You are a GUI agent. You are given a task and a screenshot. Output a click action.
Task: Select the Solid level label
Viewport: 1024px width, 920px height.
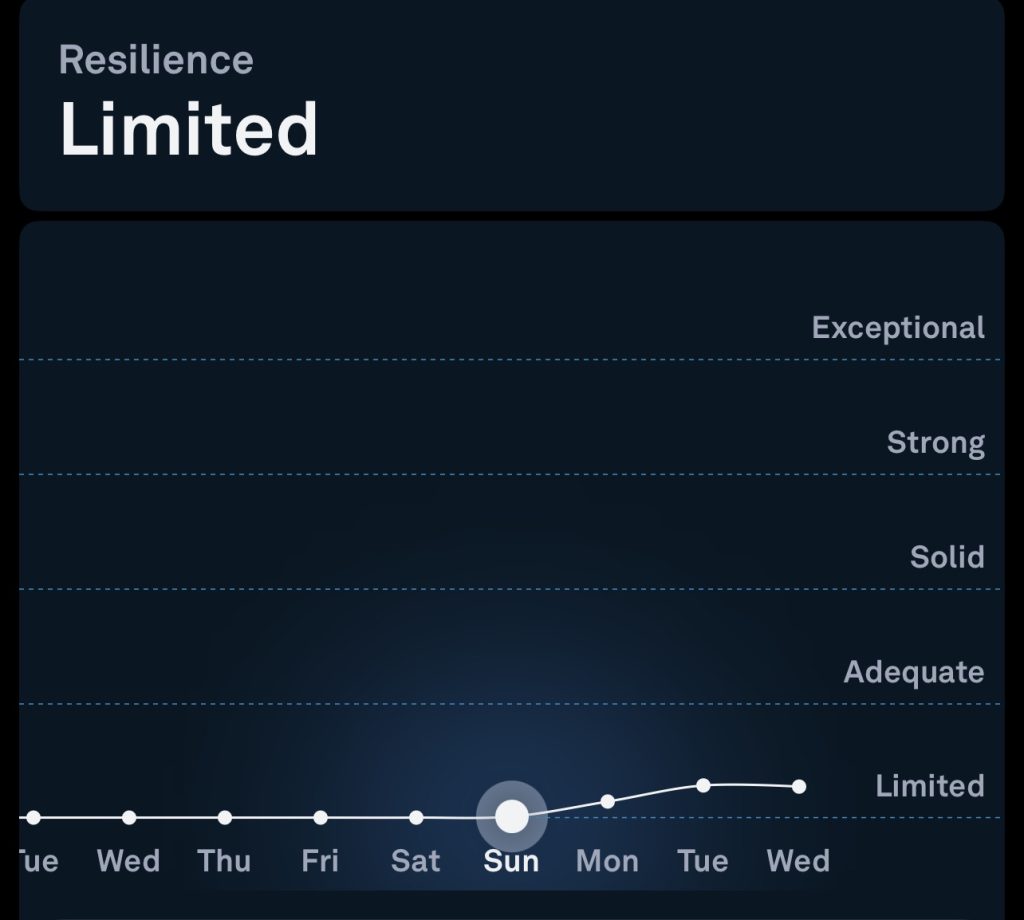pyautogui.click(x=947, y=557)
